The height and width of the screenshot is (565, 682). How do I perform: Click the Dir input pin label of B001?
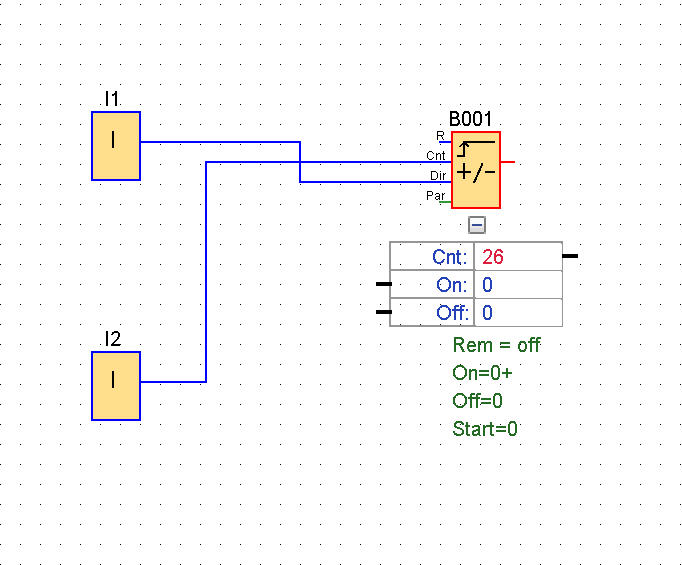(438, 176)
